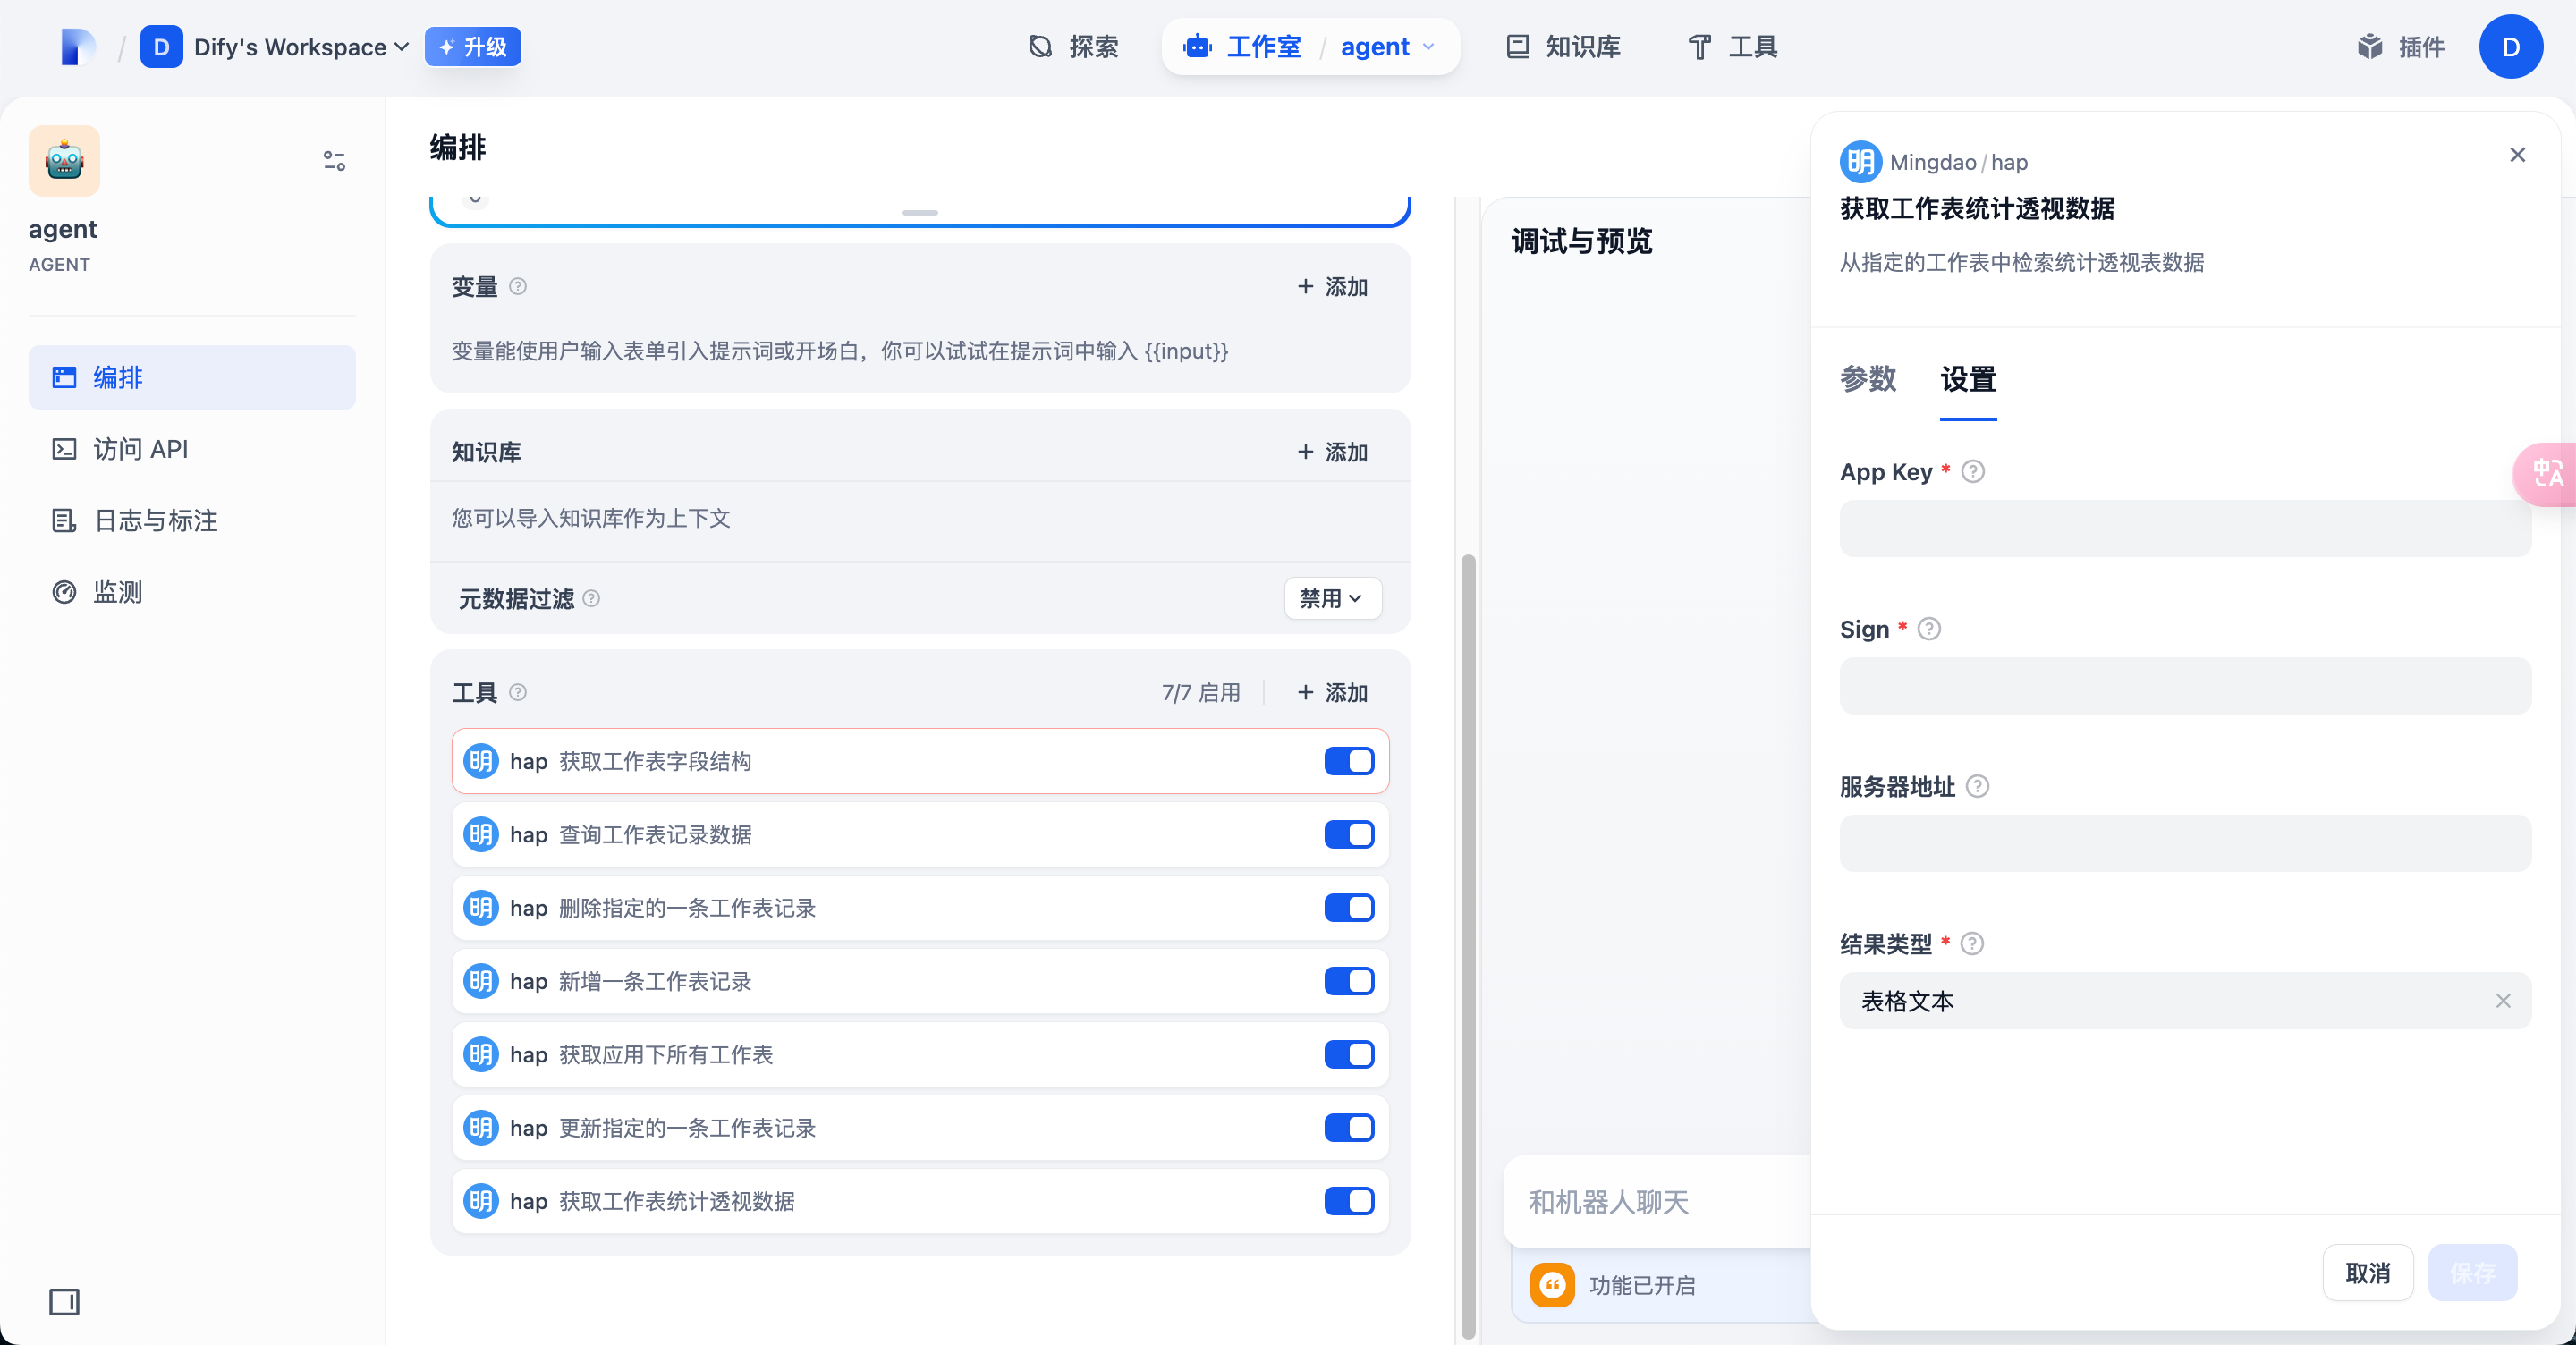2576x1345 pixels.
Task: Clear the 表格文本 selection with X
Action: [2502, 1001]
